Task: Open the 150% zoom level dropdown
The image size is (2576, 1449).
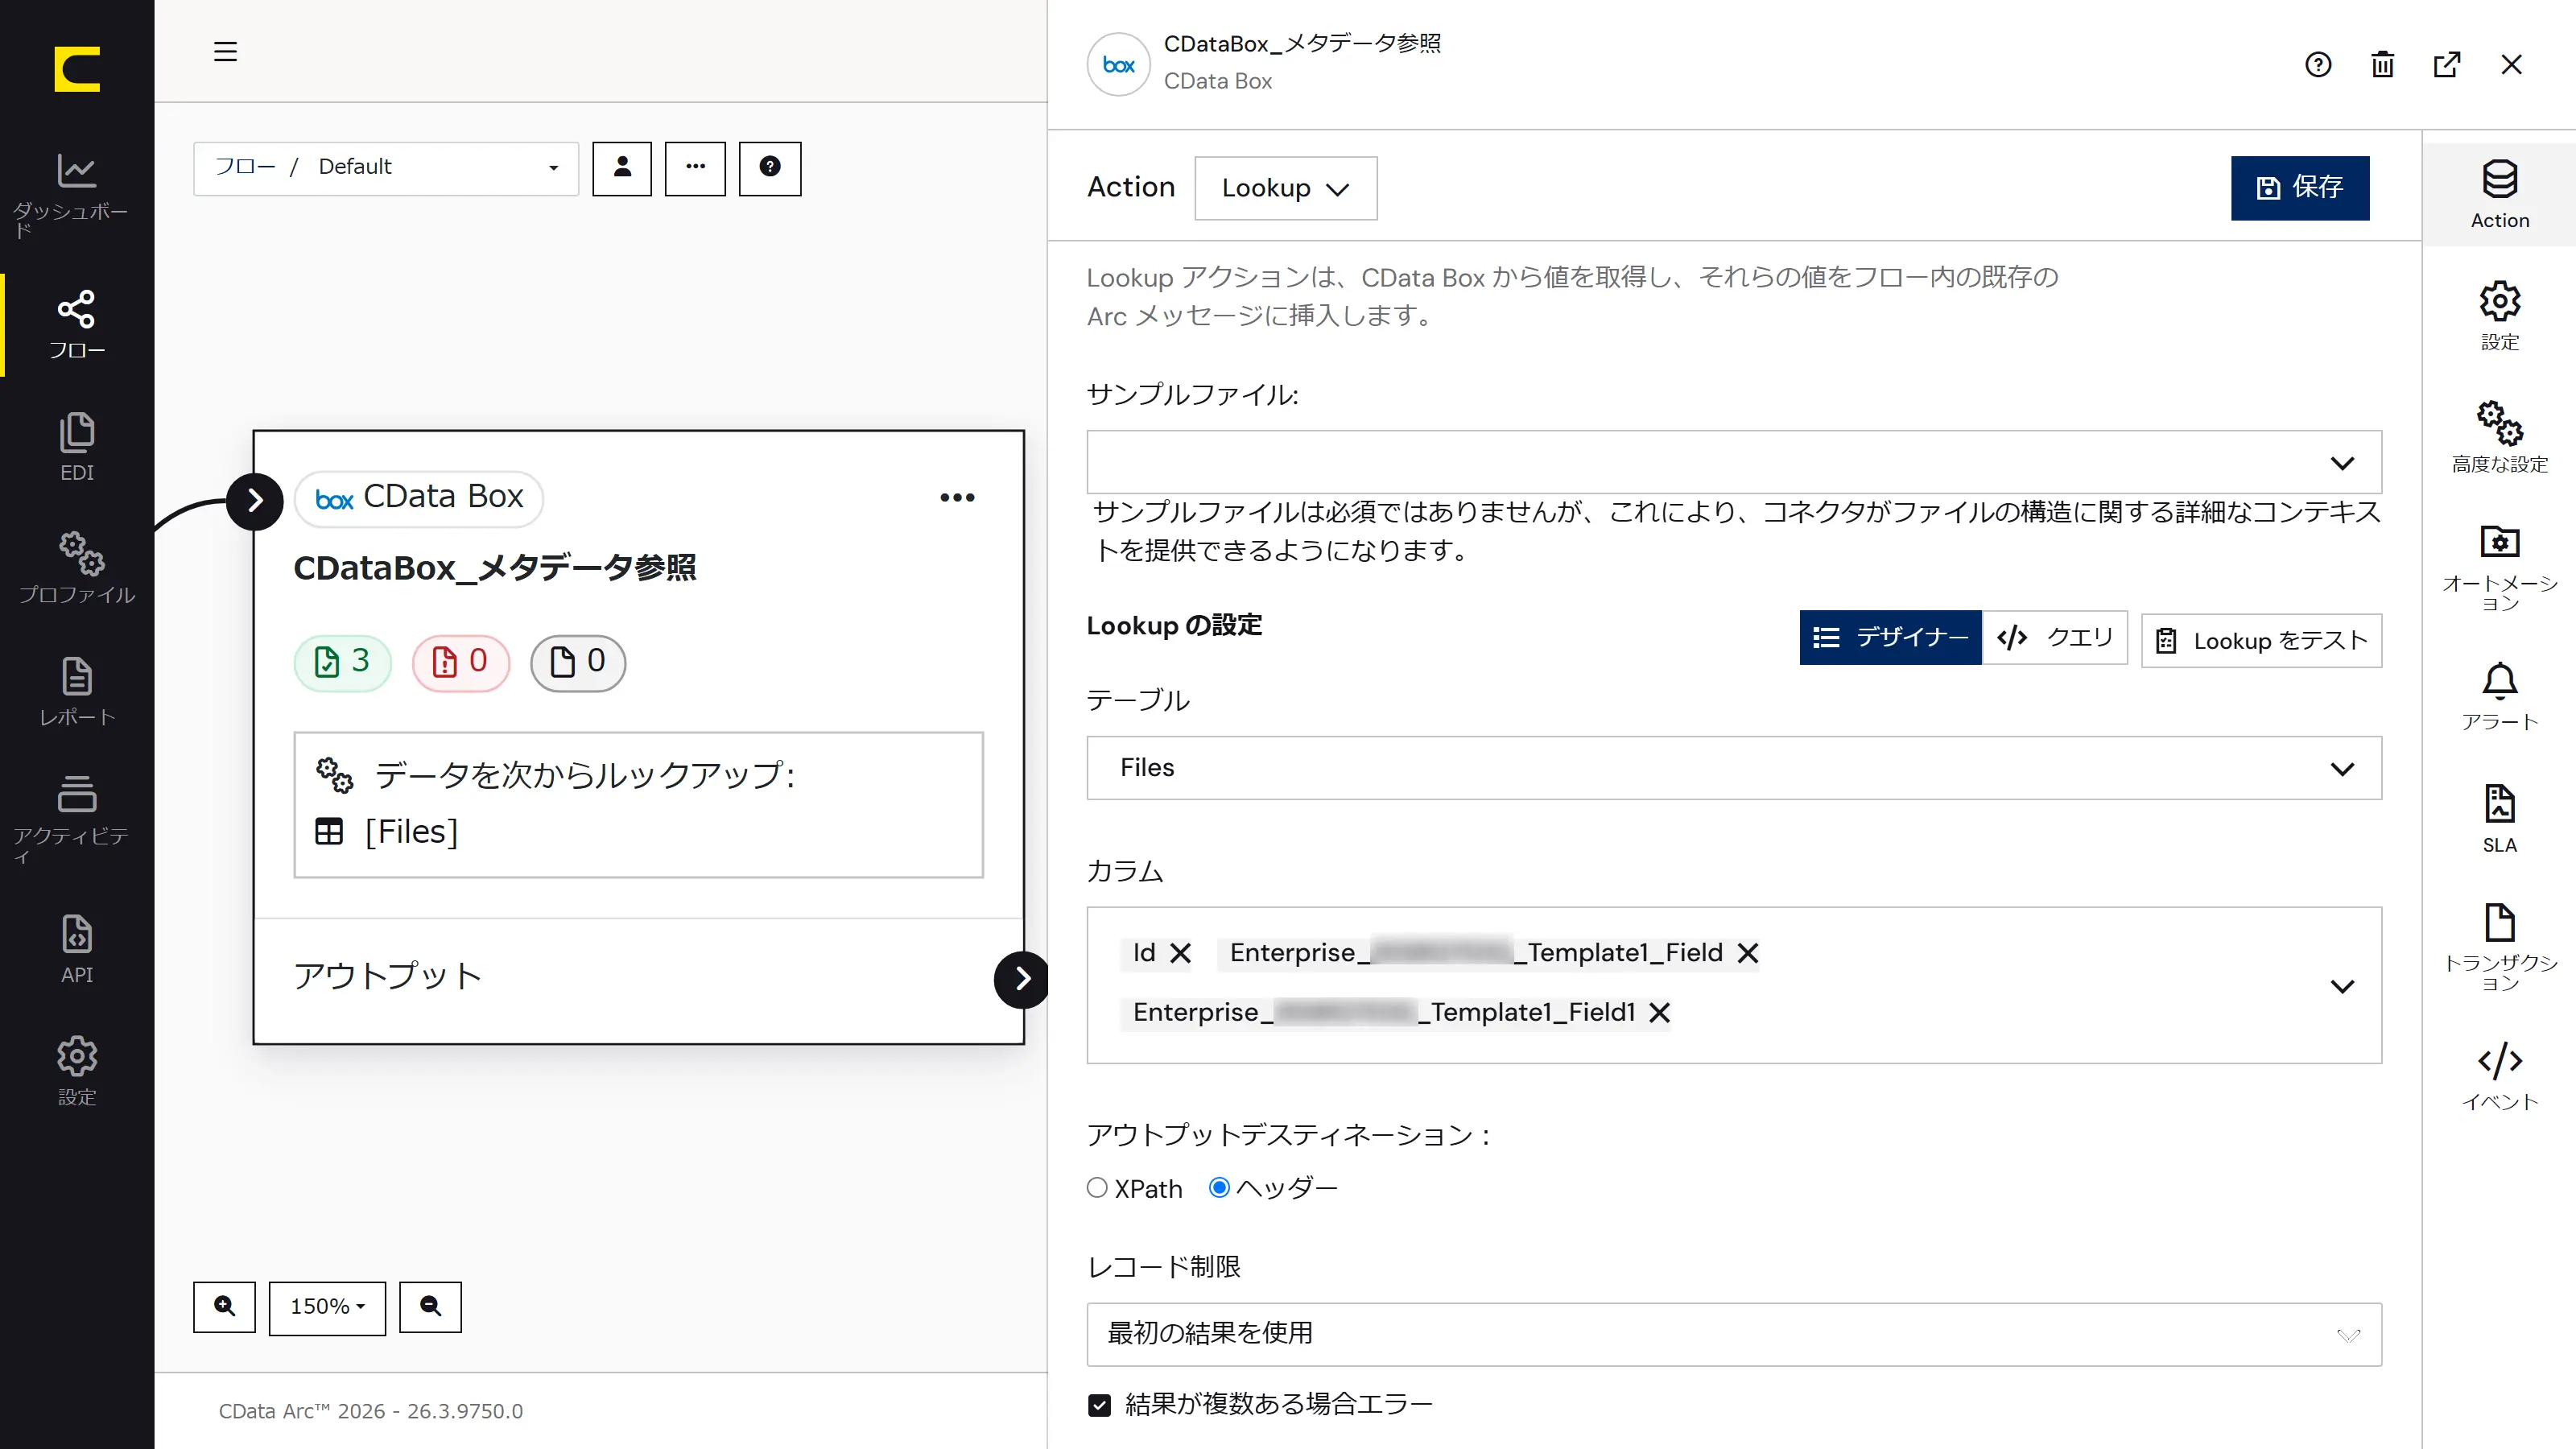Action: pyautogui.click(x=327, y=1307)
